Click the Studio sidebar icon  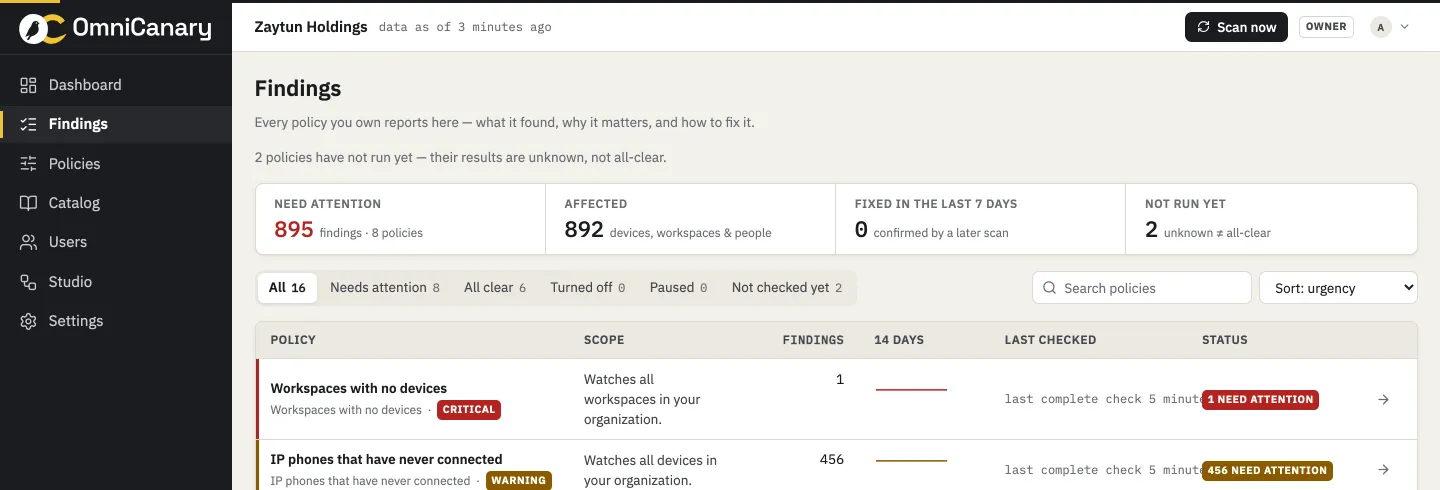pos(29,282)
